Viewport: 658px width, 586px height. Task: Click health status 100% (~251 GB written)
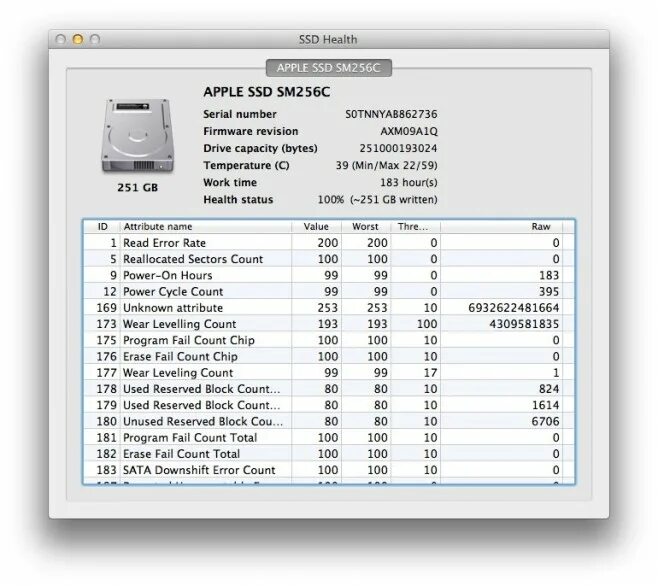coord(377,200)
